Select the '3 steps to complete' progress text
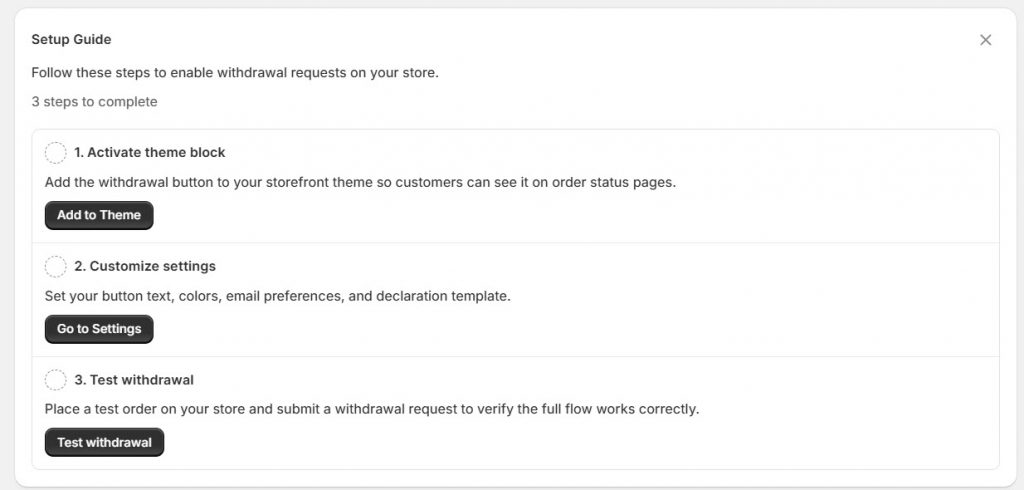Screen dimensions: 1024x490 click(94, 102)
